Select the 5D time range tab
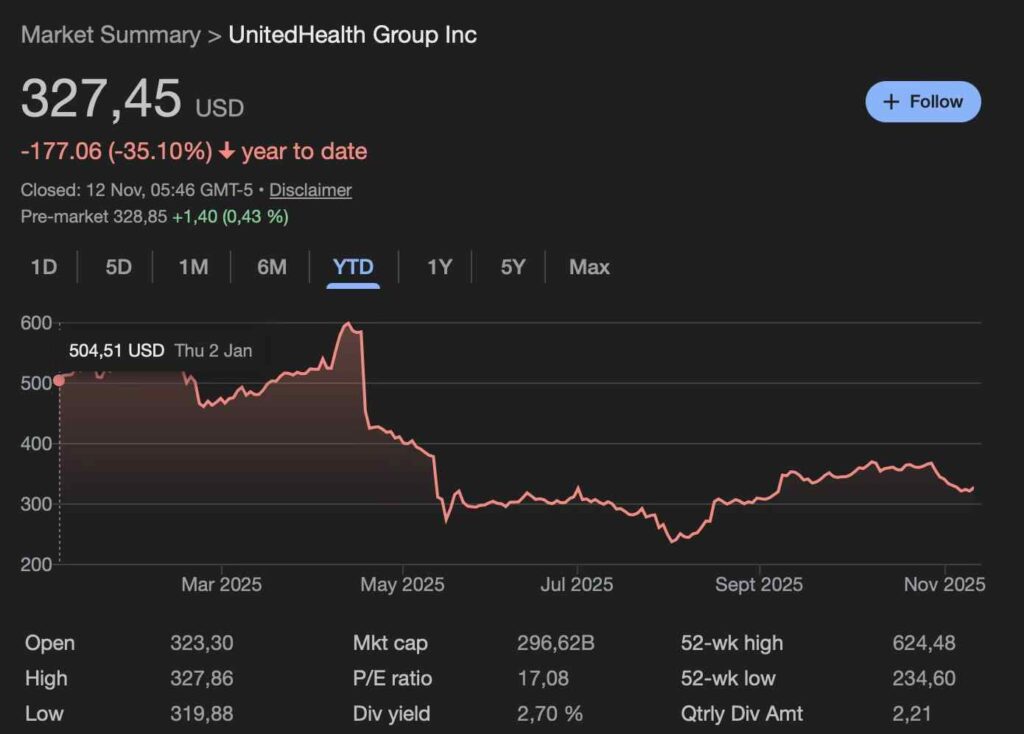 coord(118,267)
